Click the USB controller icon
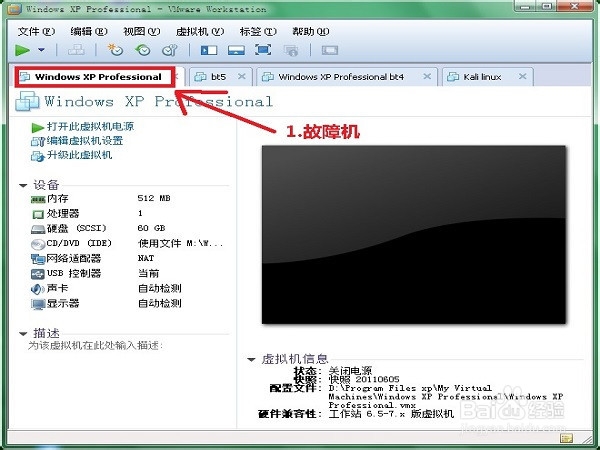The image size is (600, 450). tap(38, 274)
